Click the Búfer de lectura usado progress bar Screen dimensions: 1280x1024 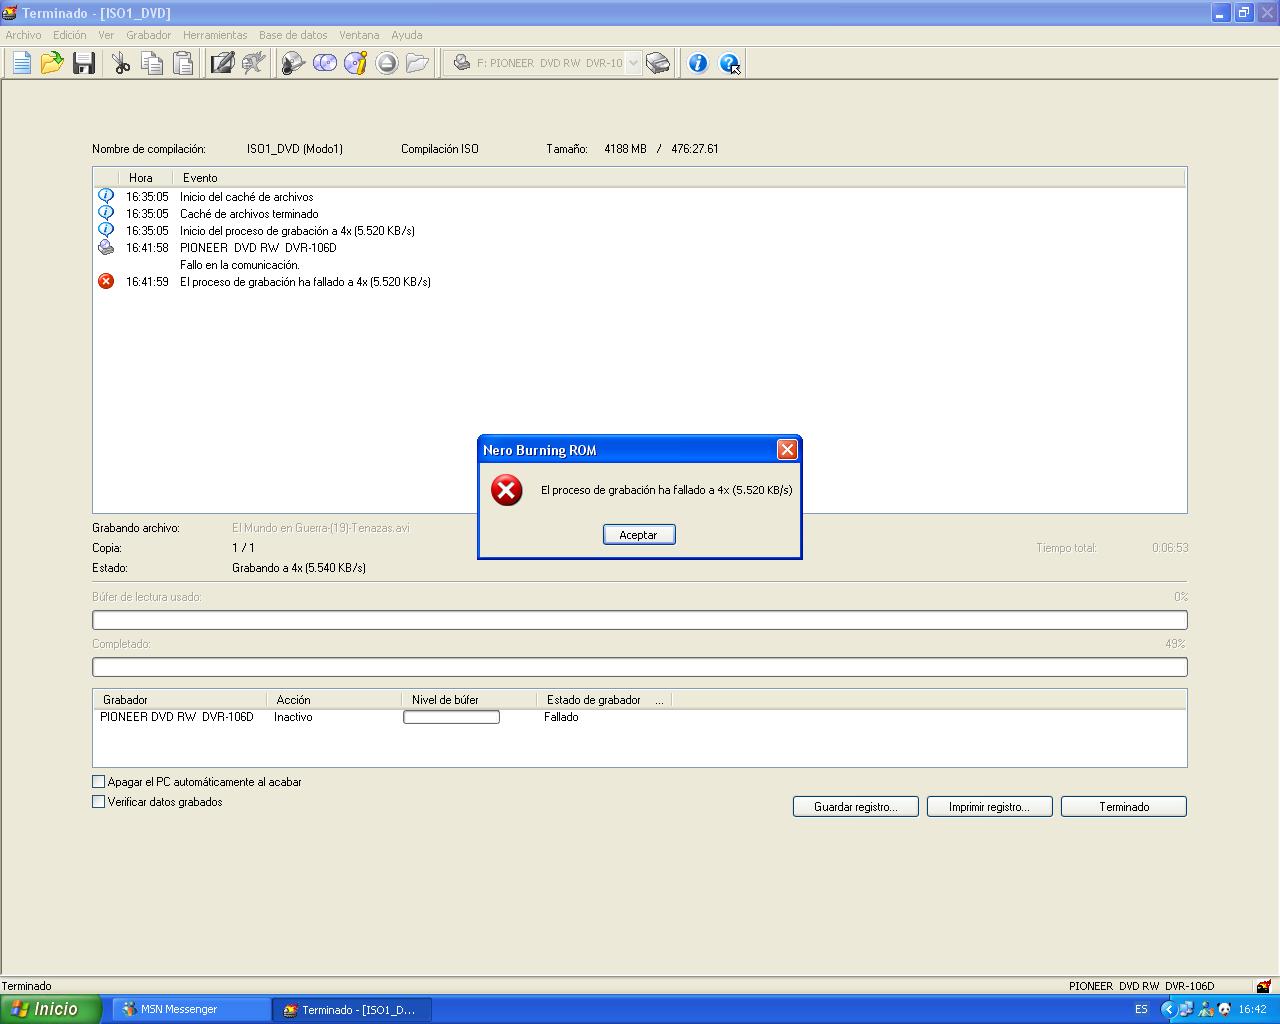coord(640,620)
